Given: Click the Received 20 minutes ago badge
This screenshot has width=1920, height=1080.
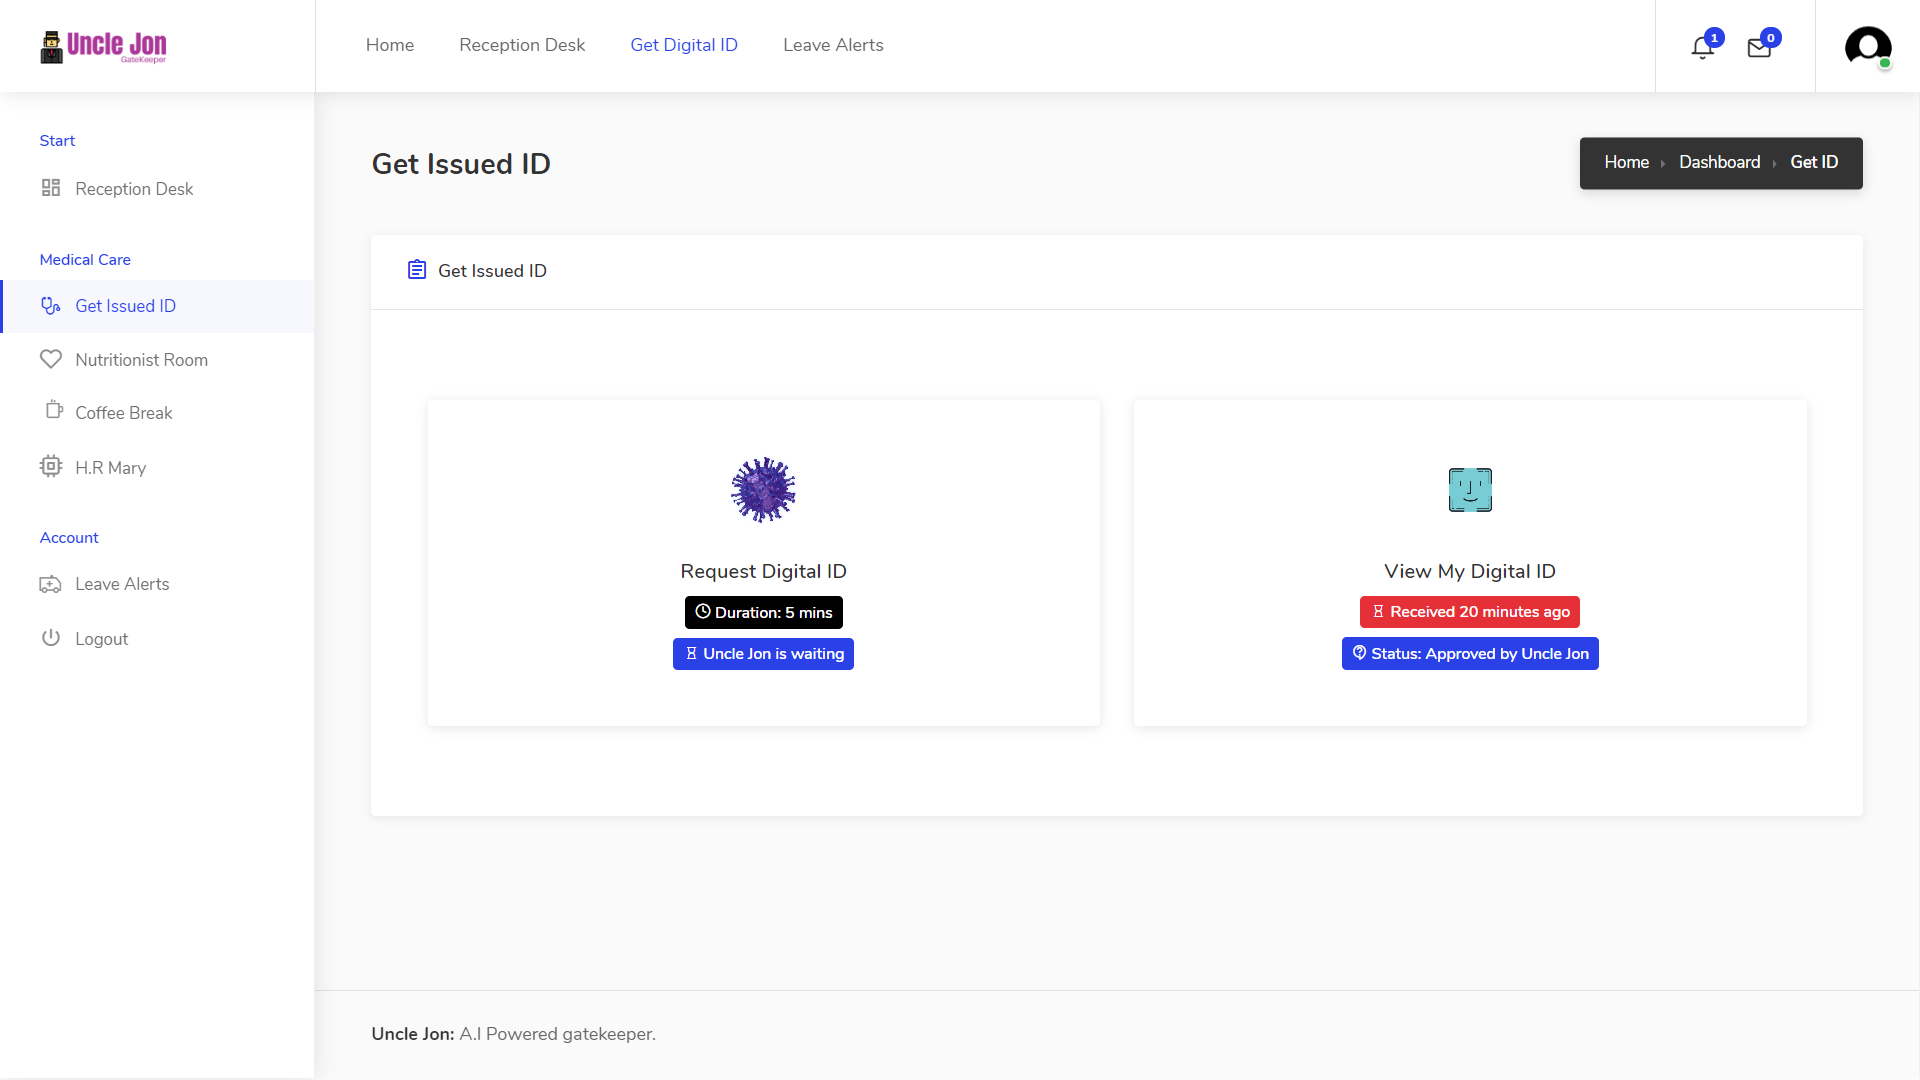Looking at the screenshot, I should click(x=1470, y=612).
